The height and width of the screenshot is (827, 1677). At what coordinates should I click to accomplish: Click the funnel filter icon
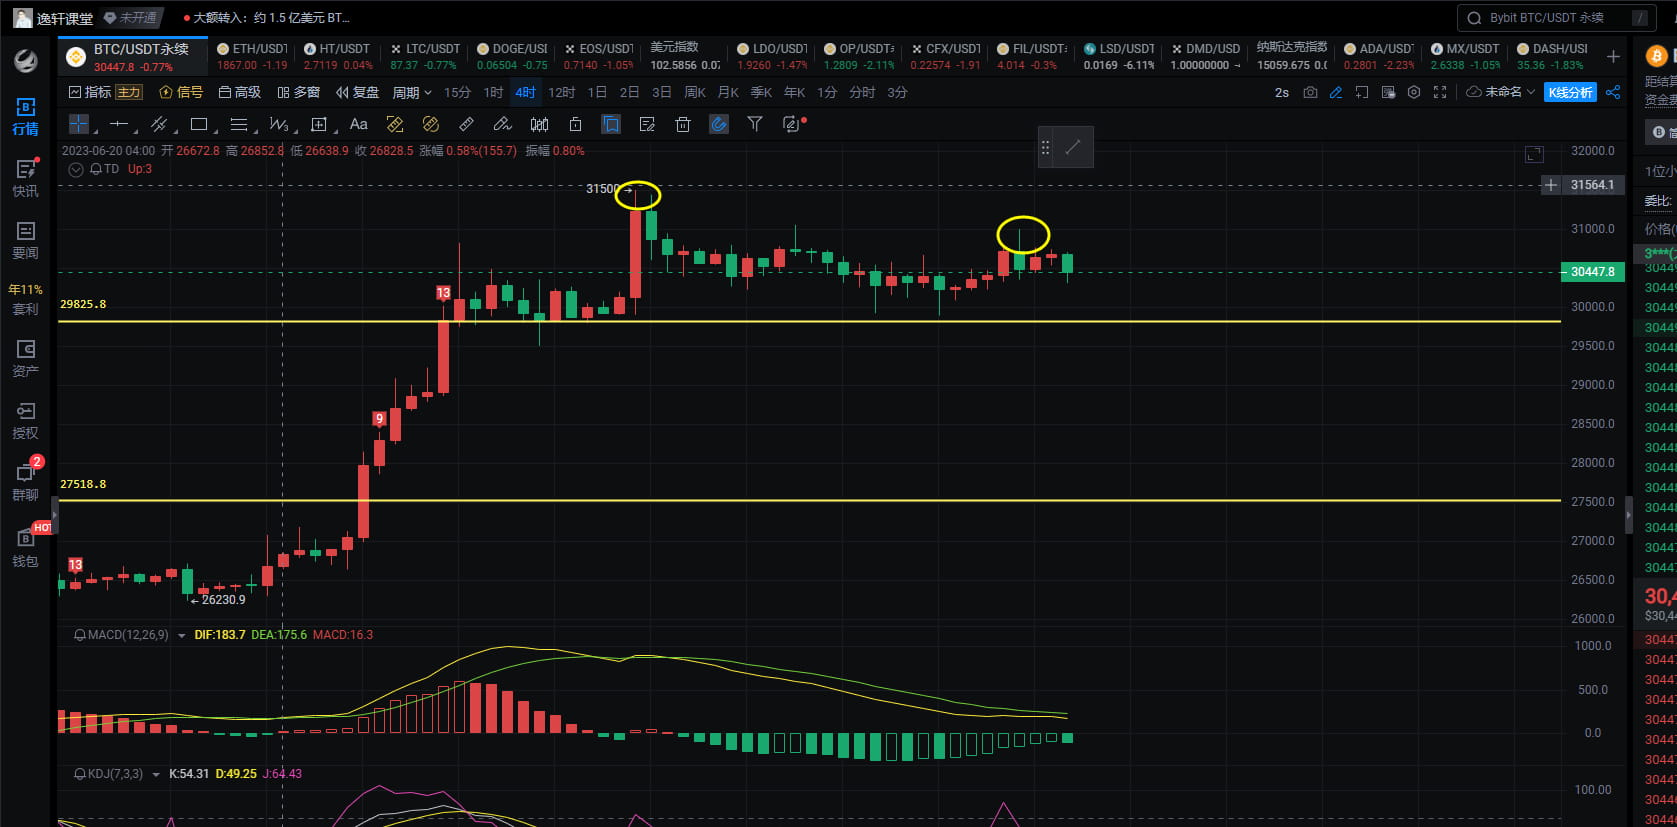[x=755, y=124]
